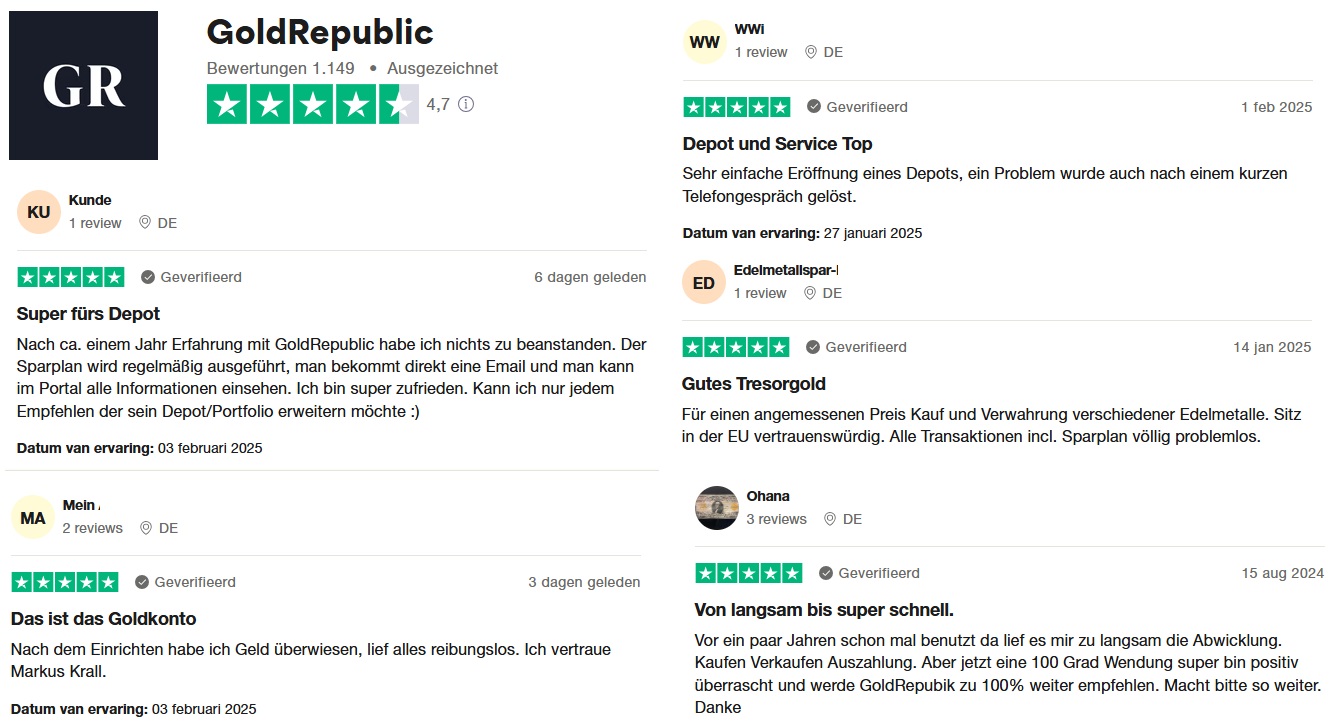The image size is (1336, 725).
Task: Click the 'Depot und Service Top' review title
Action: pos(777,144)
